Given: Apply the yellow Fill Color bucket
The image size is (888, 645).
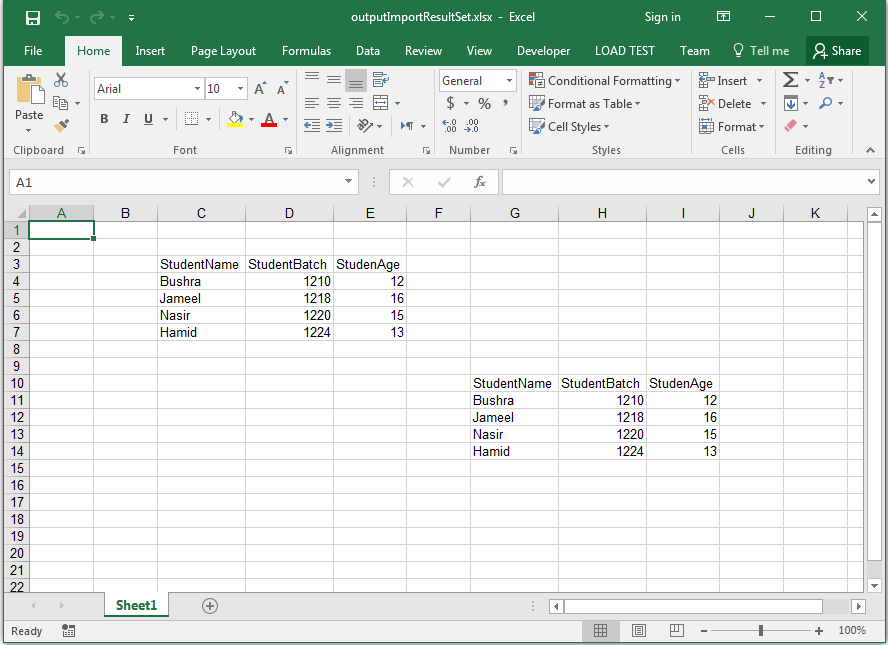Looking at the screenshot, I should [x=235, y=119].
